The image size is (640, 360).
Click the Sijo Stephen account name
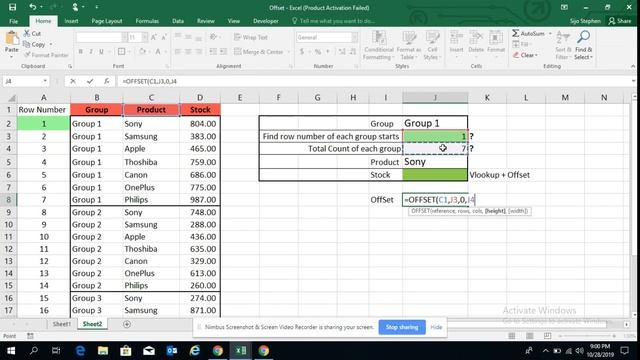coord(585,21)
